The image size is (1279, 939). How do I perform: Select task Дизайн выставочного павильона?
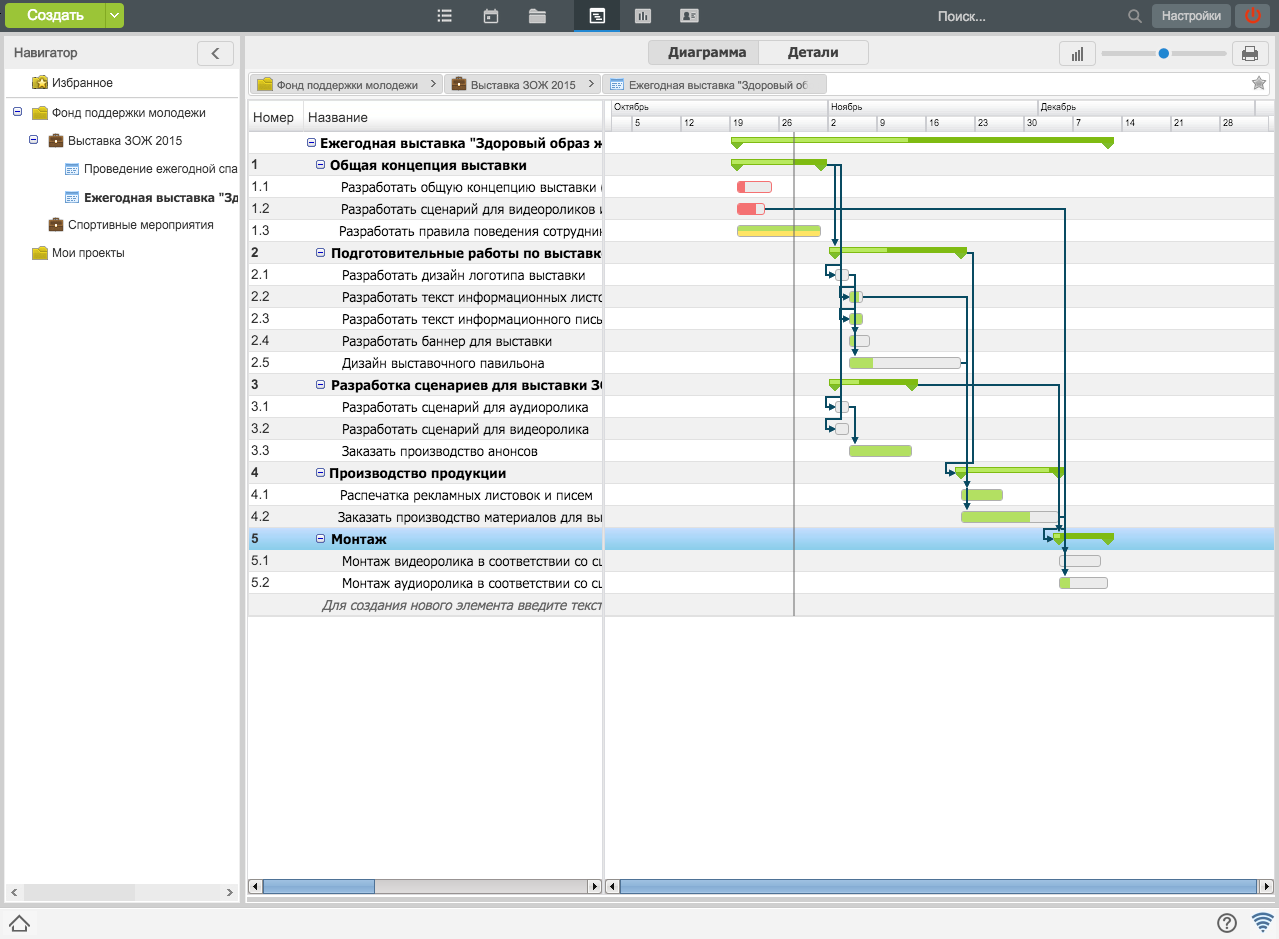(443, 363)
